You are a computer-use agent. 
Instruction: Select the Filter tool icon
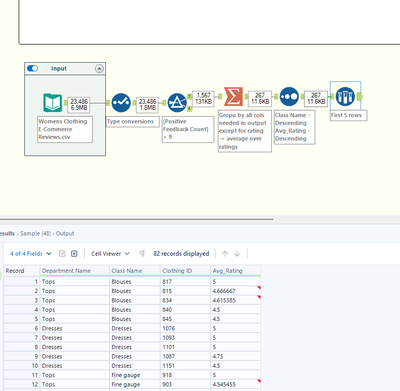pyautogui.click(x=177, y=103)
